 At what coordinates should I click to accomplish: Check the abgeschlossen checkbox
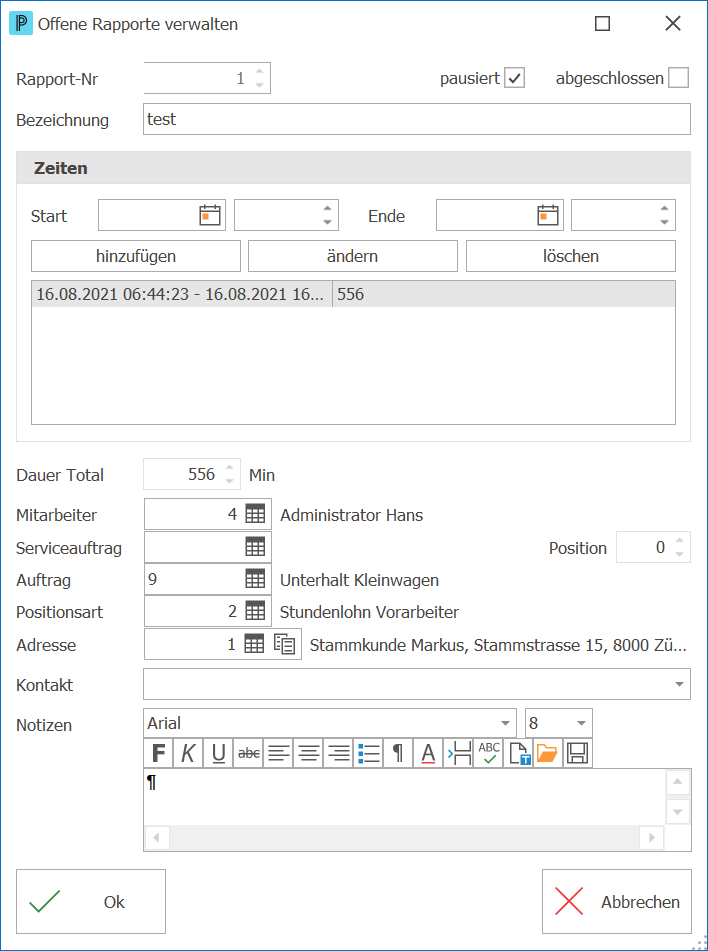678,78
